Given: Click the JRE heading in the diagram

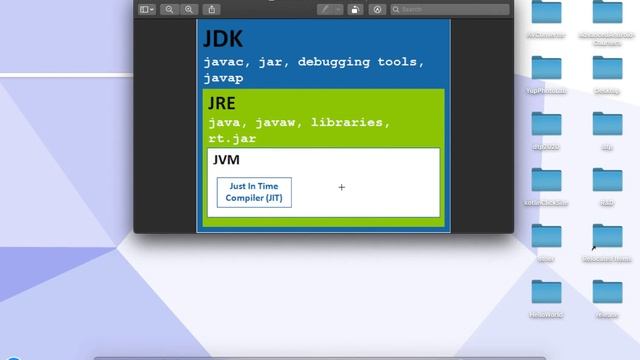Looking at the screenshot, I should coord(222,103).
